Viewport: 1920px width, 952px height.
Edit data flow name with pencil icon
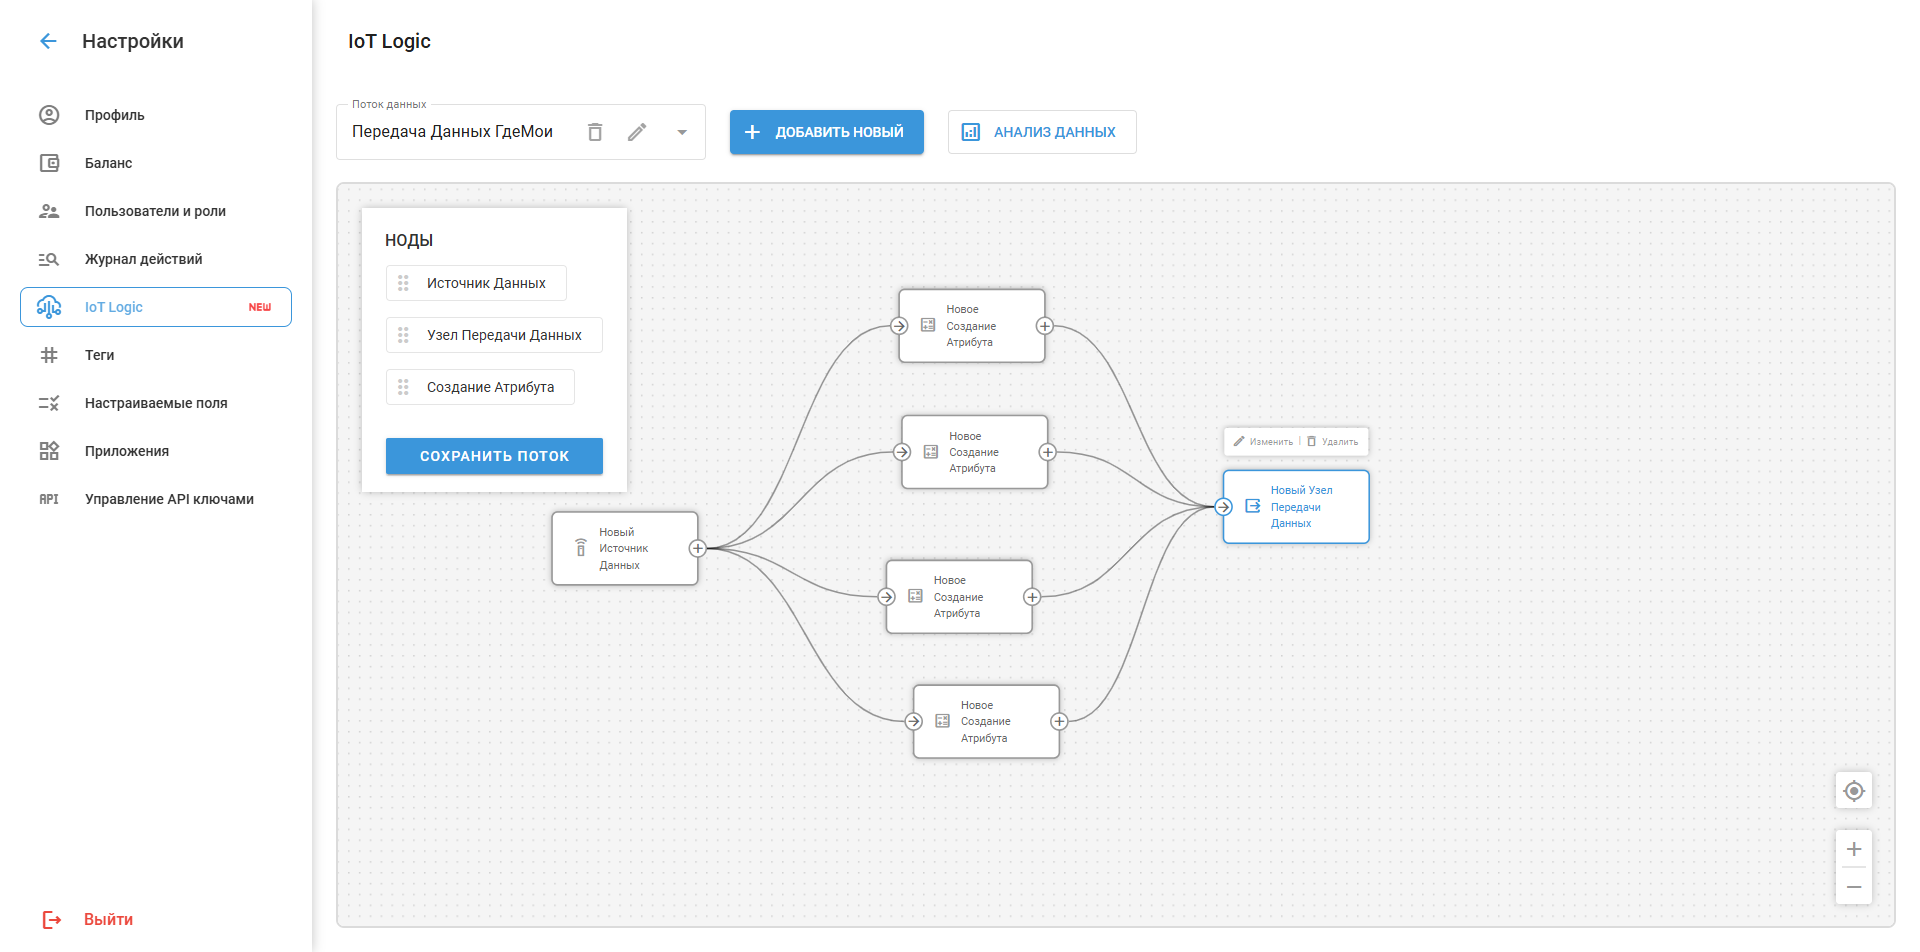click(x=637, y=132)
